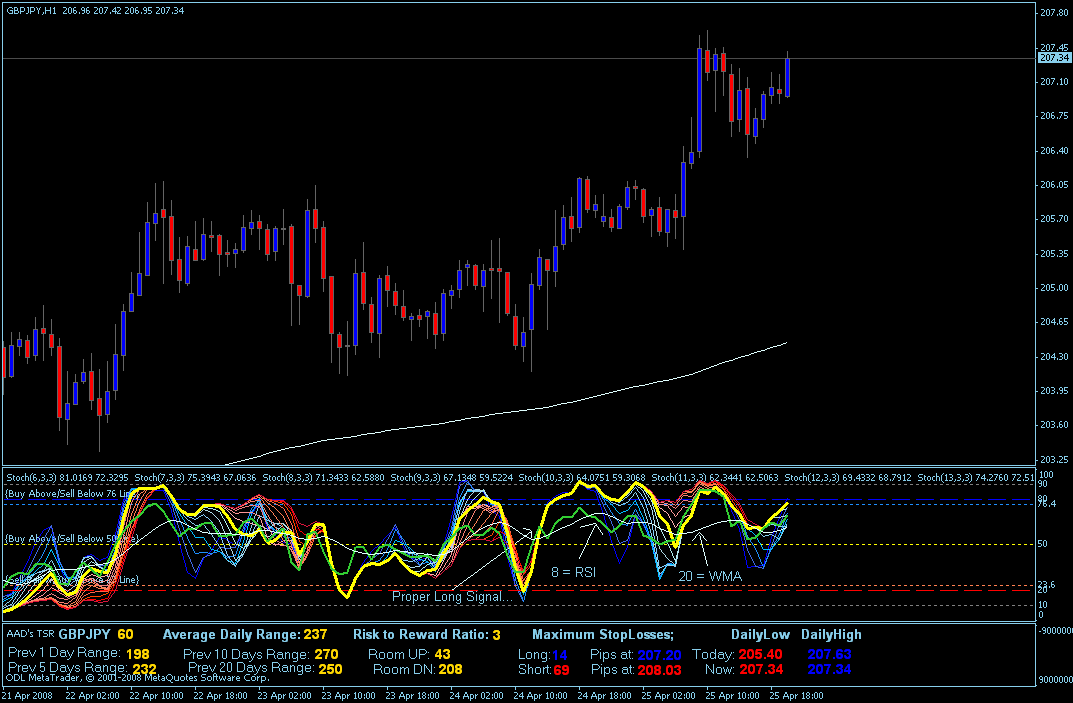Select the 'Room UP: 43' readout
The width and height of the screenshot is (1073, 703).
(x=409, y=654)
